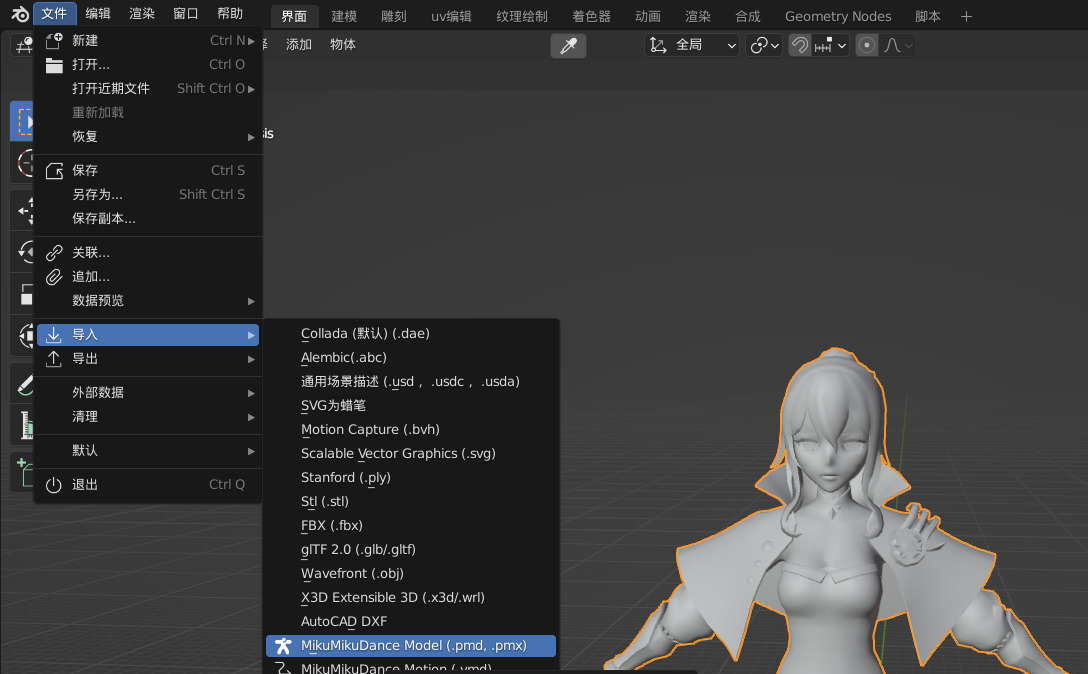Screen dimensions: 1088x674
Task: Switch to the 建模 workspace tab
Action: click(344, 16)
